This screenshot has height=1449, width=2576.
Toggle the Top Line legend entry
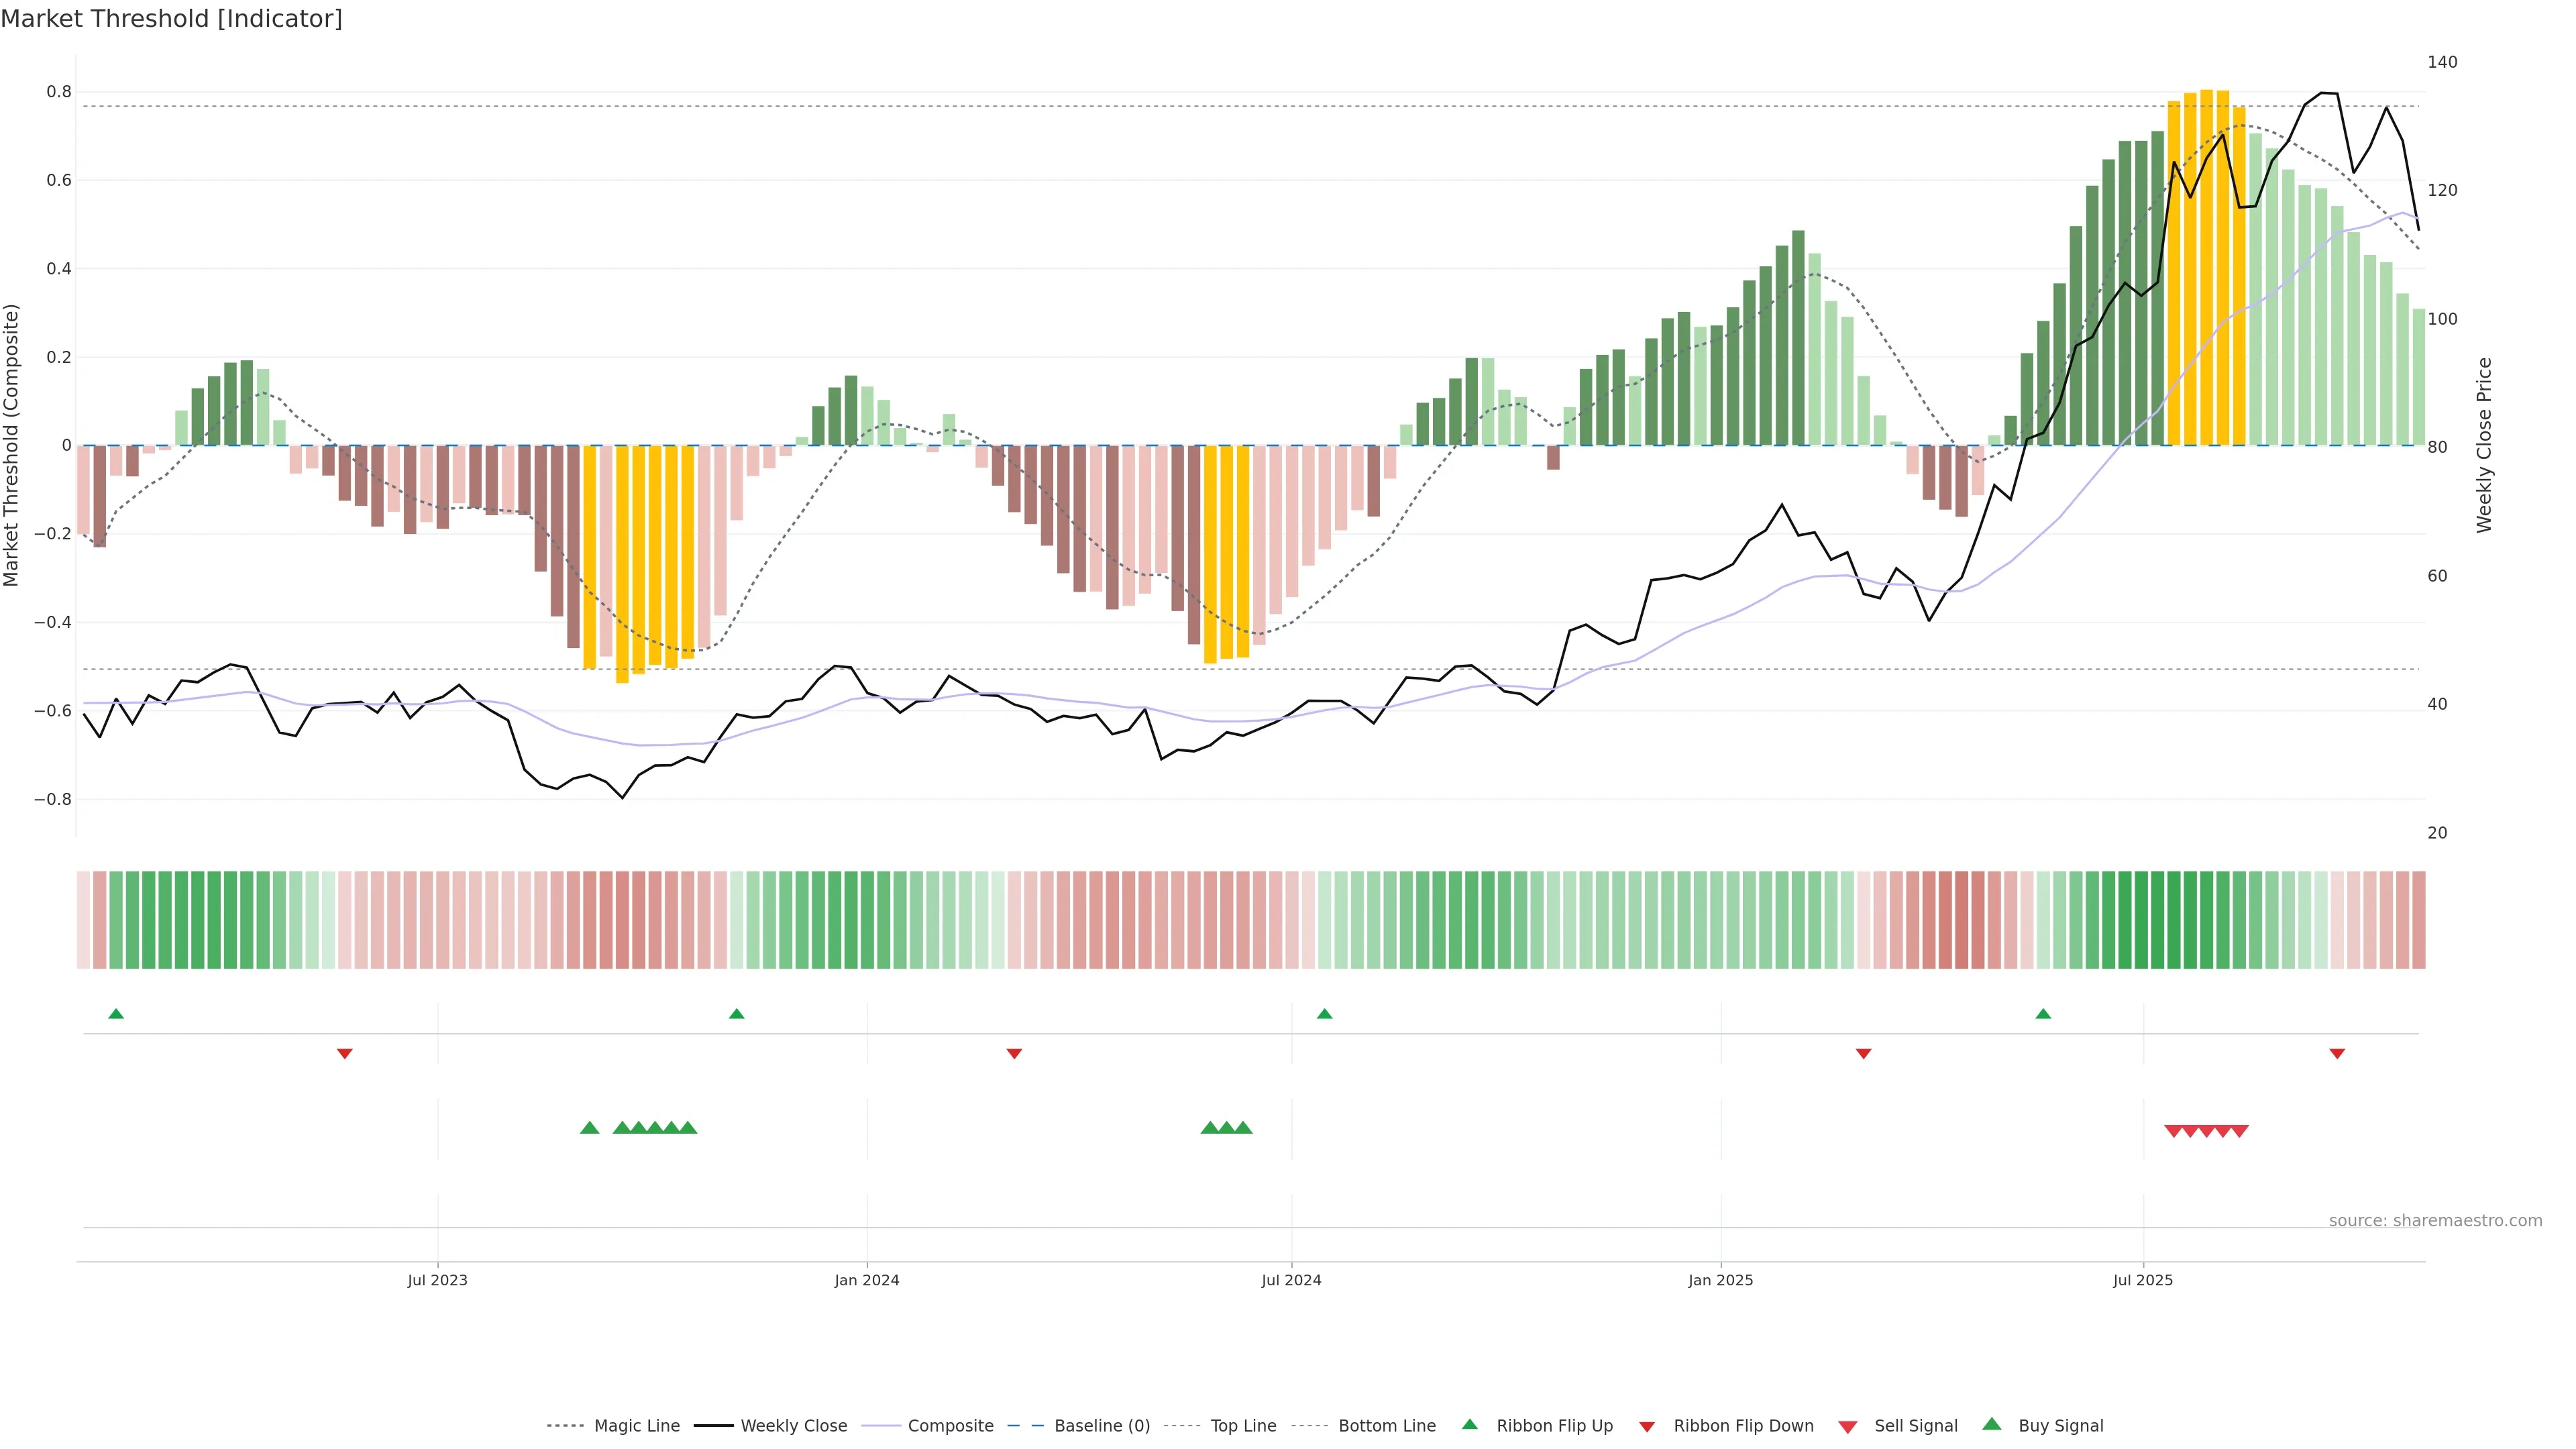click(x=1243, y=1426)
